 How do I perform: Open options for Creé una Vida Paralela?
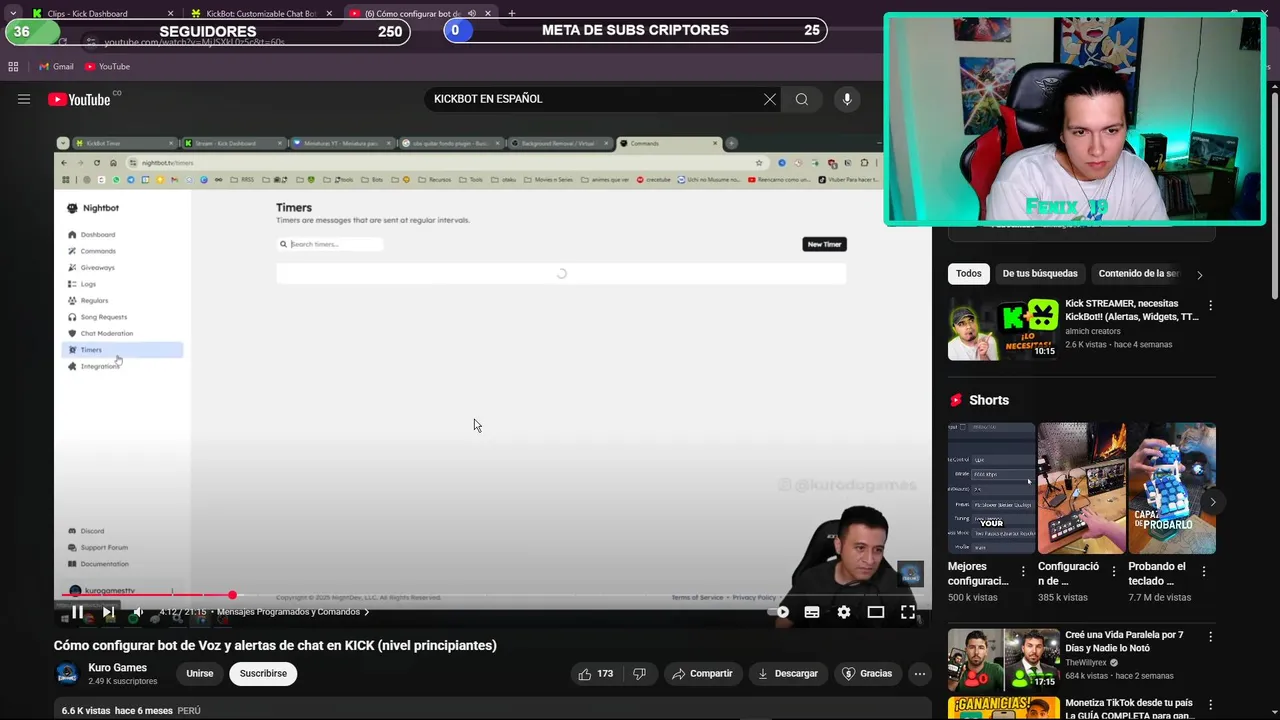pos(1210,637)
